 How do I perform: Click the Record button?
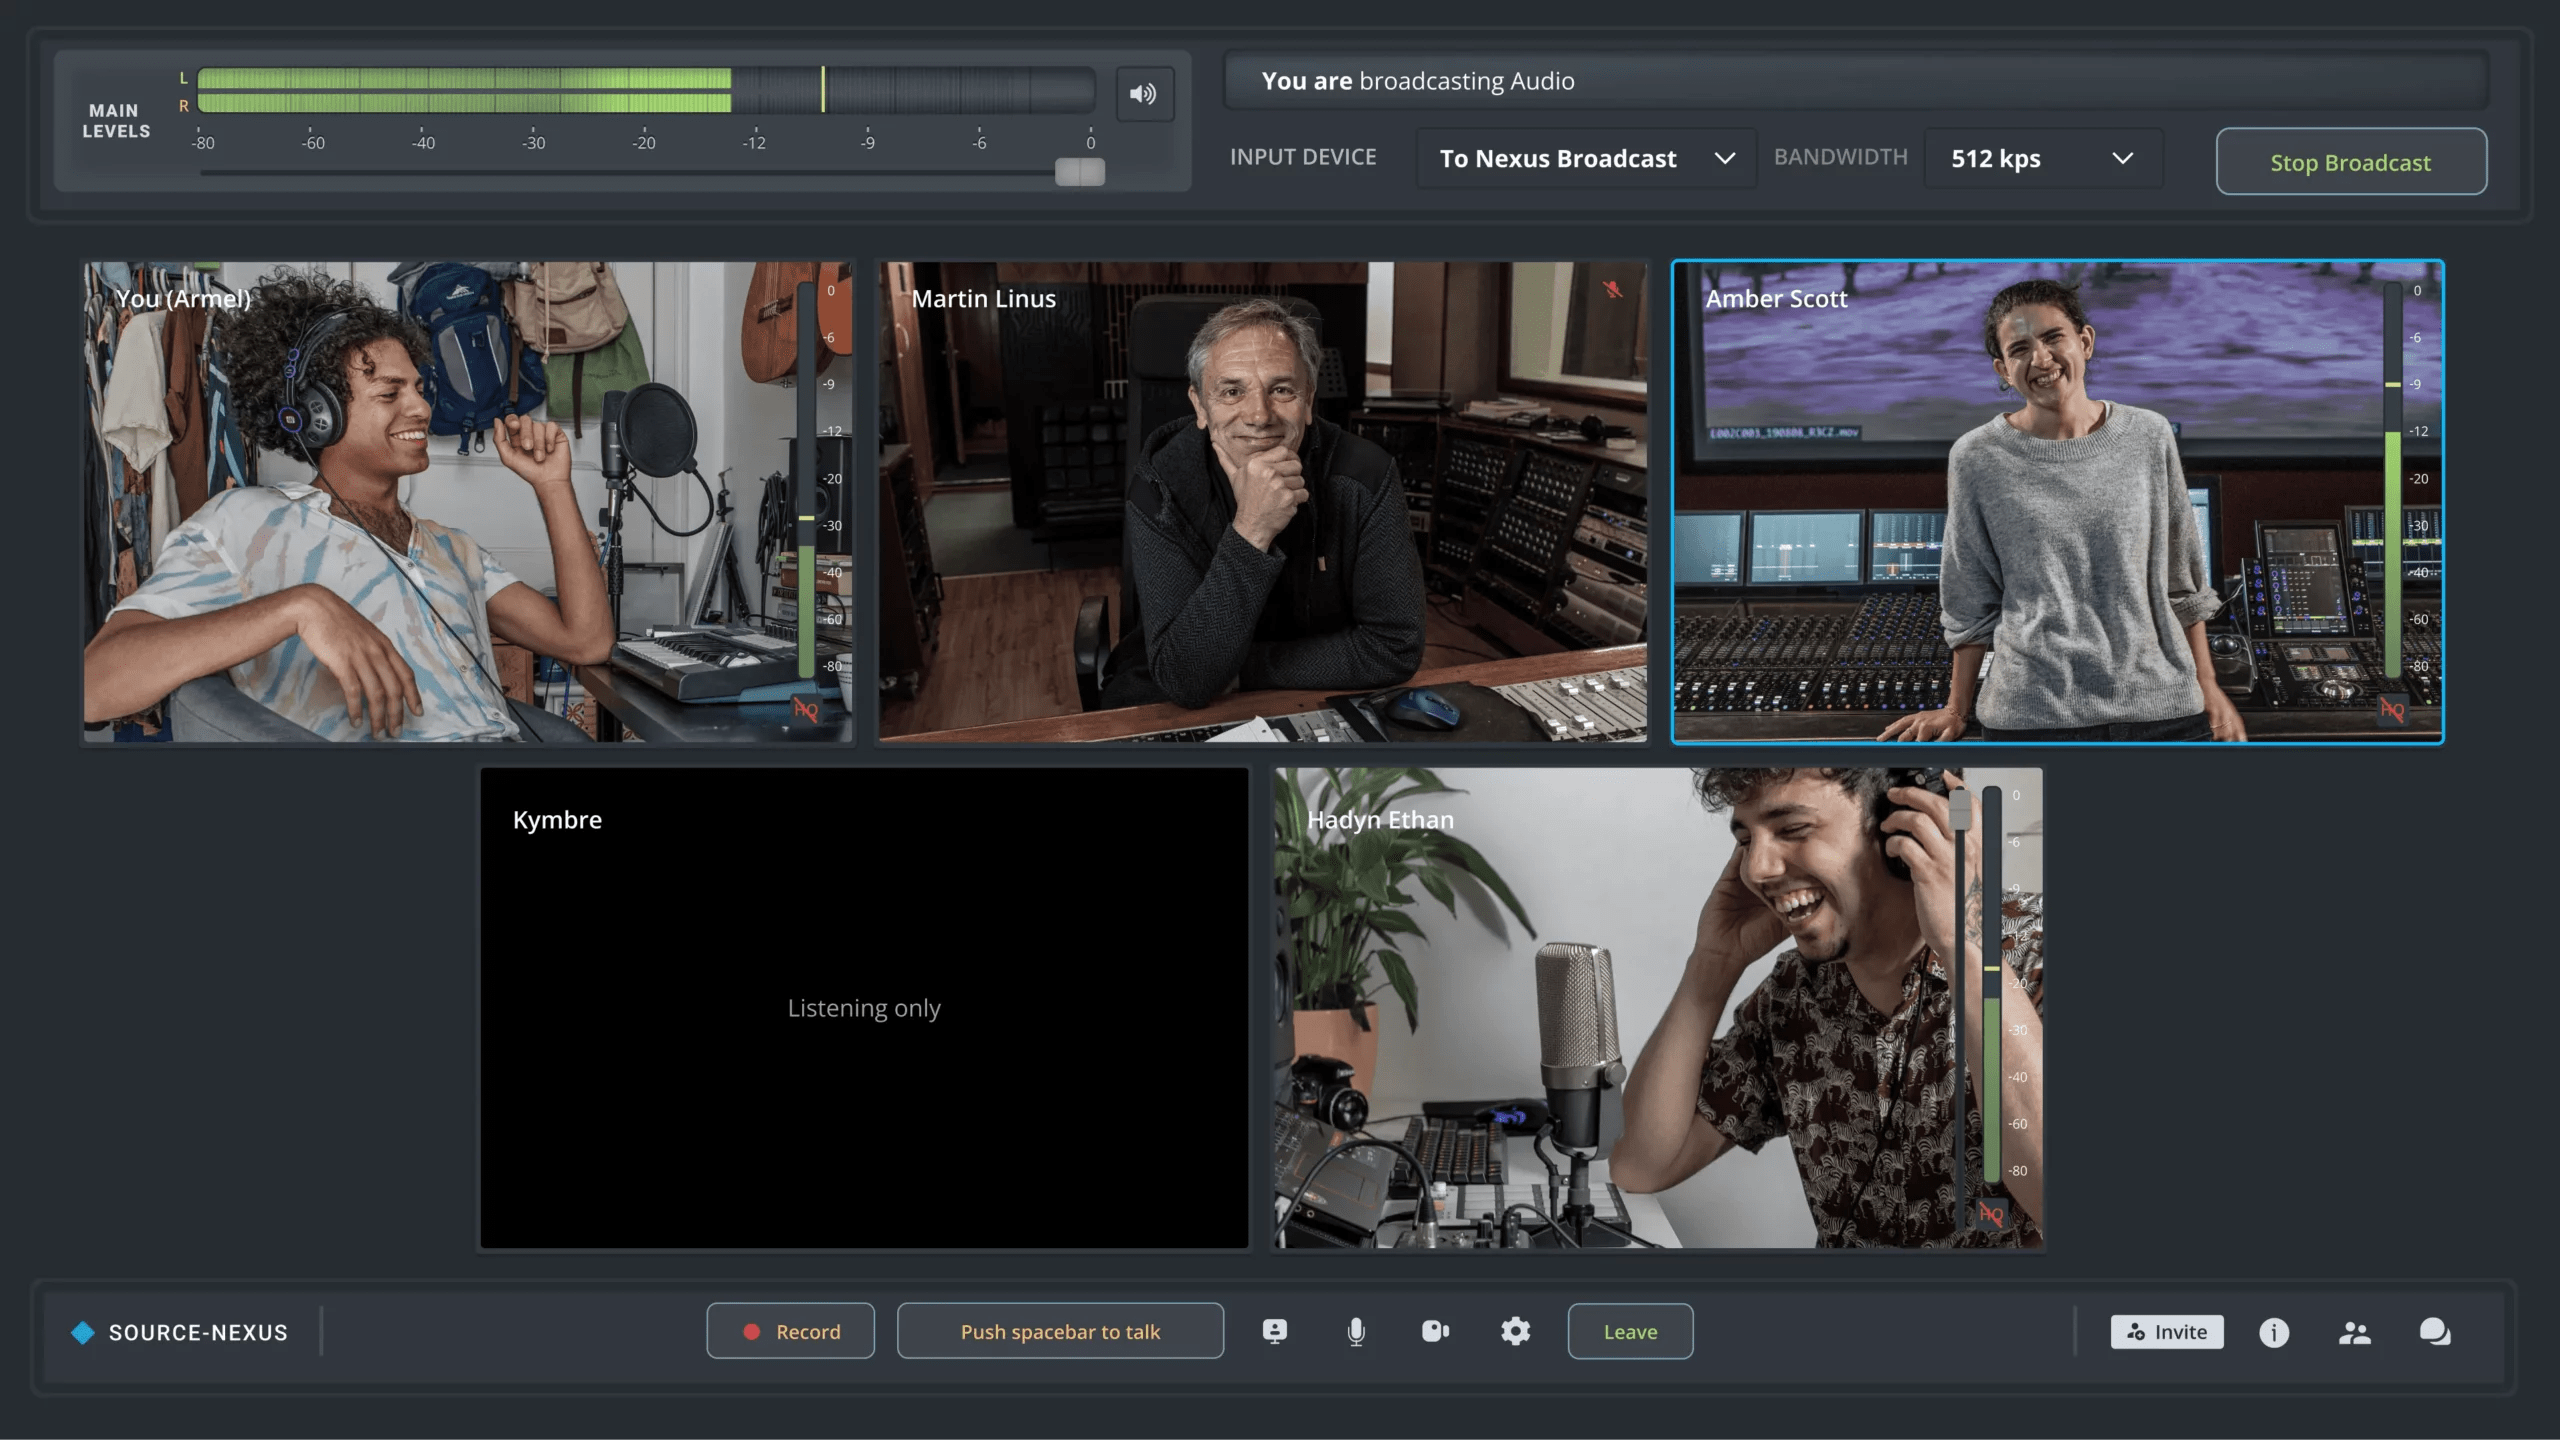pyautogui.click(x=790, y=1331)
